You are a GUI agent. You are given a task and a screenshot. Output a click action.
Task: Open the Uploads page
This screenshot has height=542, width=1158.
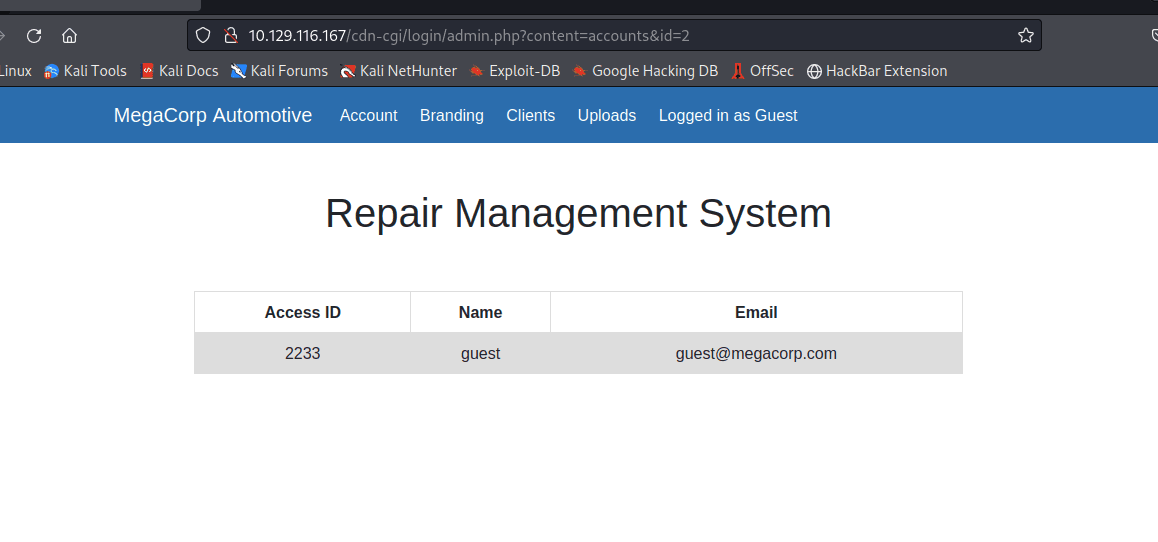pyautogui.click(x=606, y=116)
